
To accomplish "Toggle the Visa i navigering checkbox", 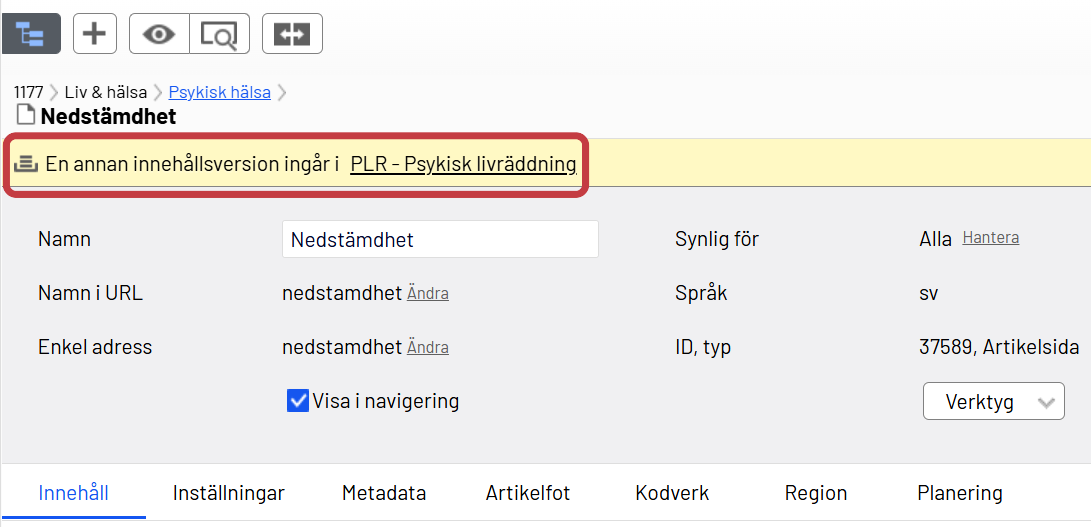I will point(297,401).
